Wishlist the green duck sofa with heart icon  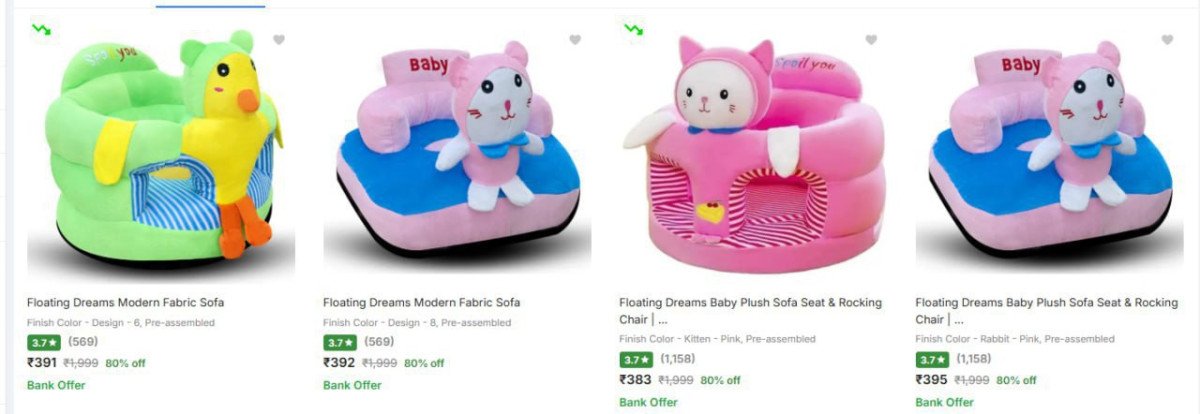[279, 40]
